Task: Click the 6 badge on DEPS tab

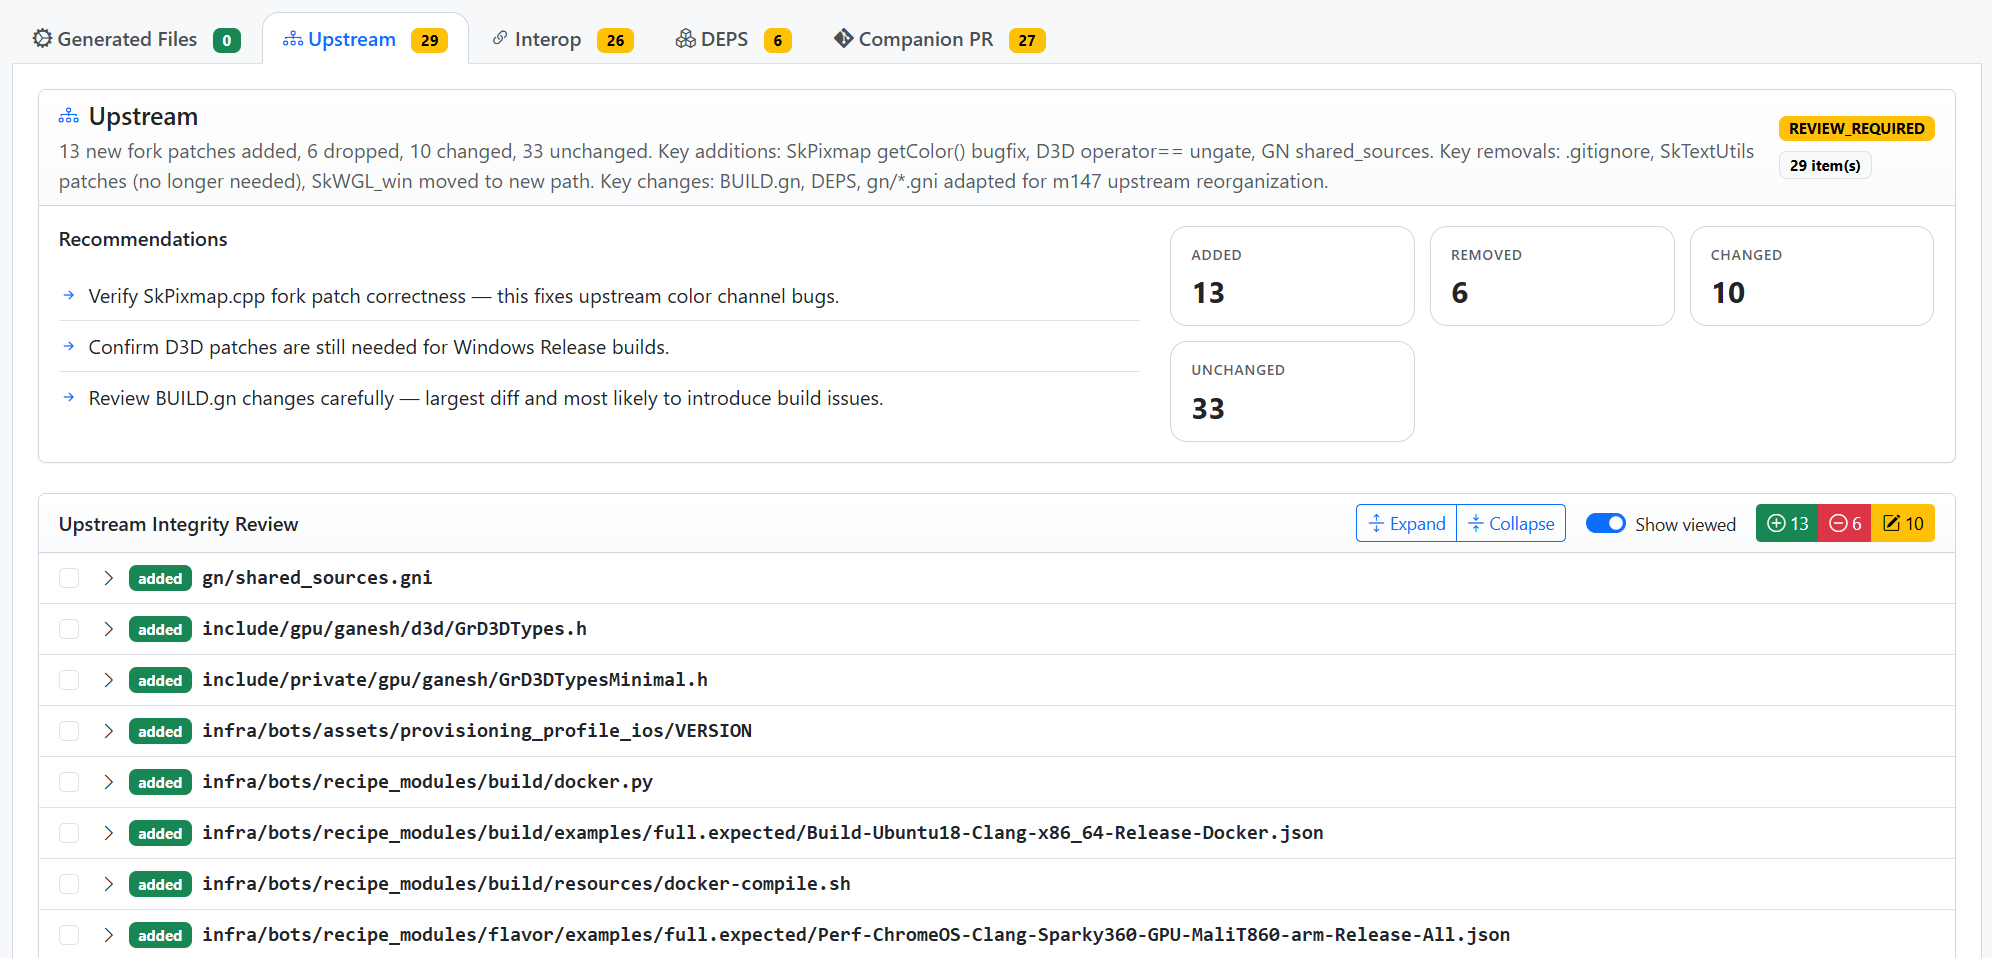Action: (778, 40)
